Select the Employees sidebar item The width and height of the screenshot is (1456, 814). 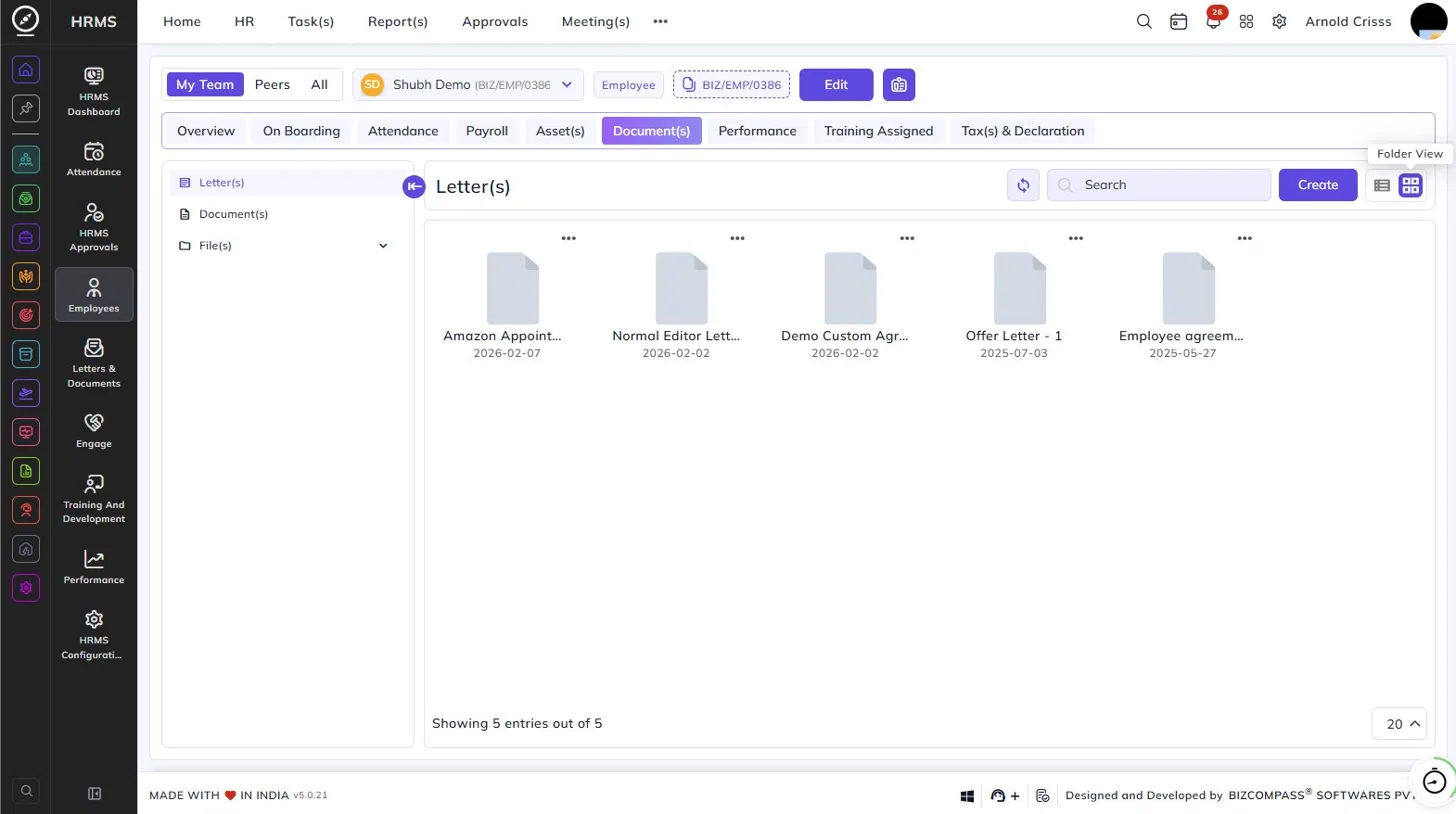[94, 295]
